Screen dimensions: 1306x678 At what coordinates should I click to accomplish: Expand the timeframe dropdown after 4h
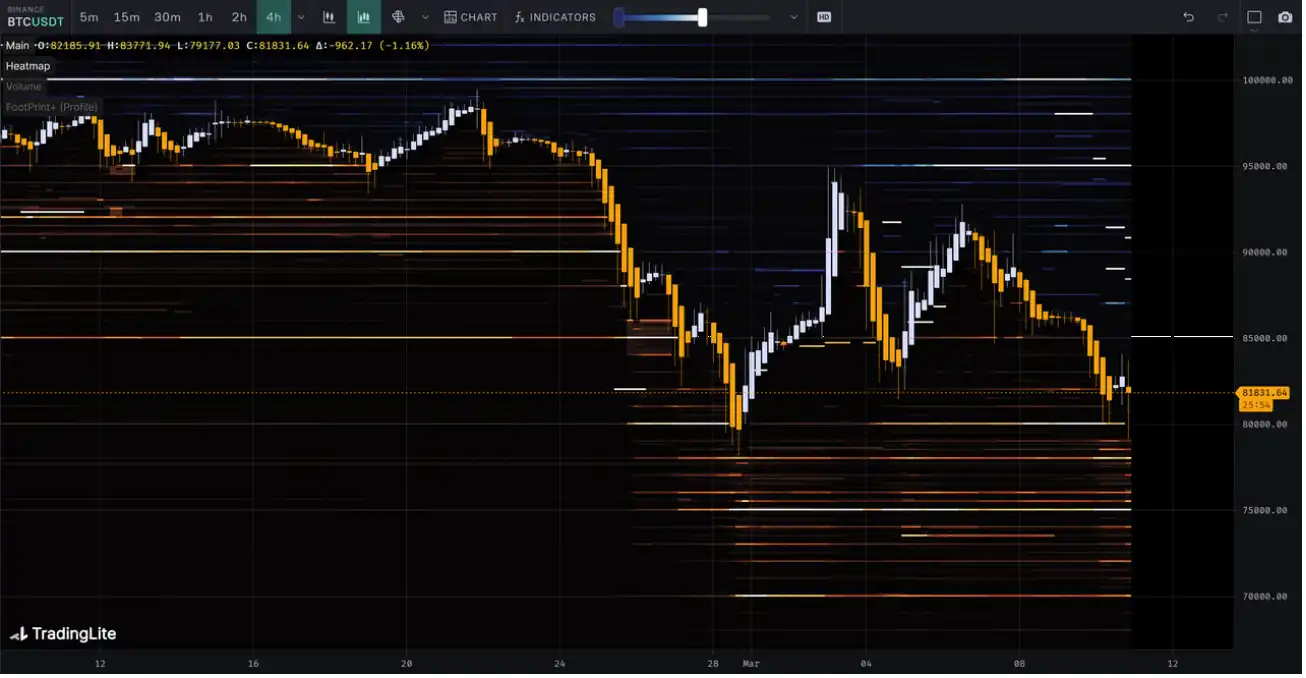click(x=301, y=17)
